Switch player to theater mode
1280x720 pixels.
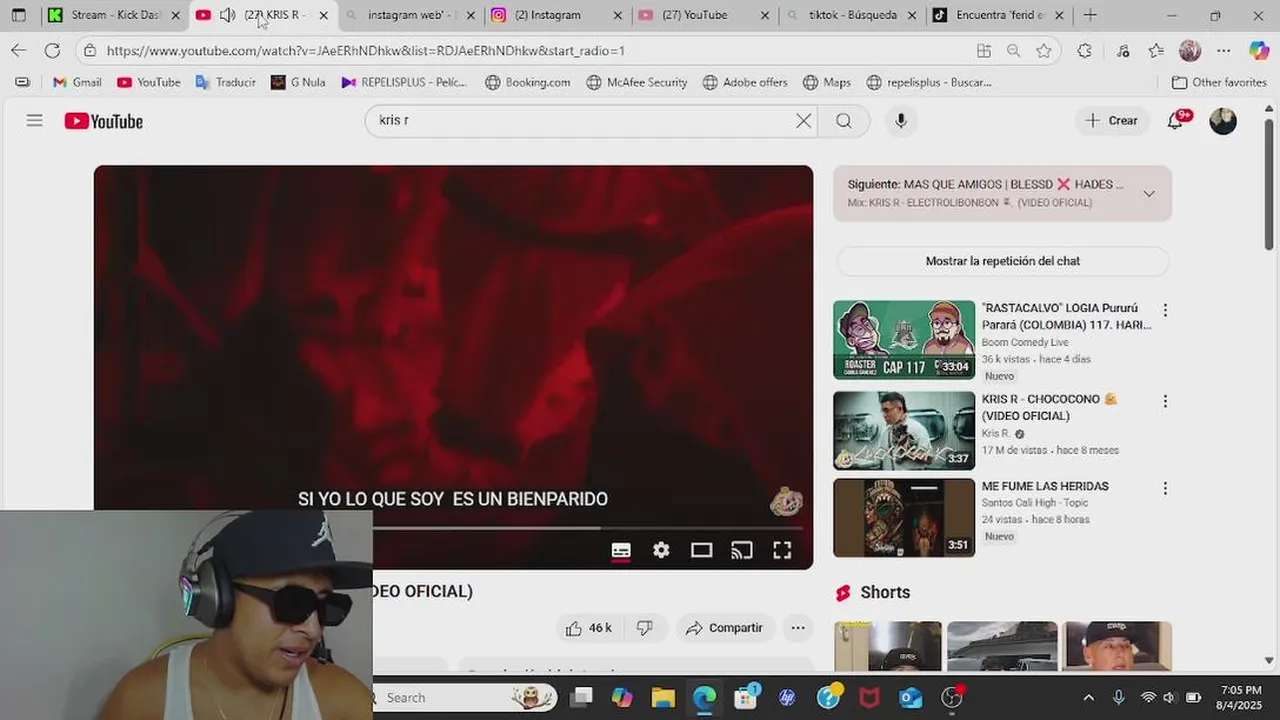point(701,550)
